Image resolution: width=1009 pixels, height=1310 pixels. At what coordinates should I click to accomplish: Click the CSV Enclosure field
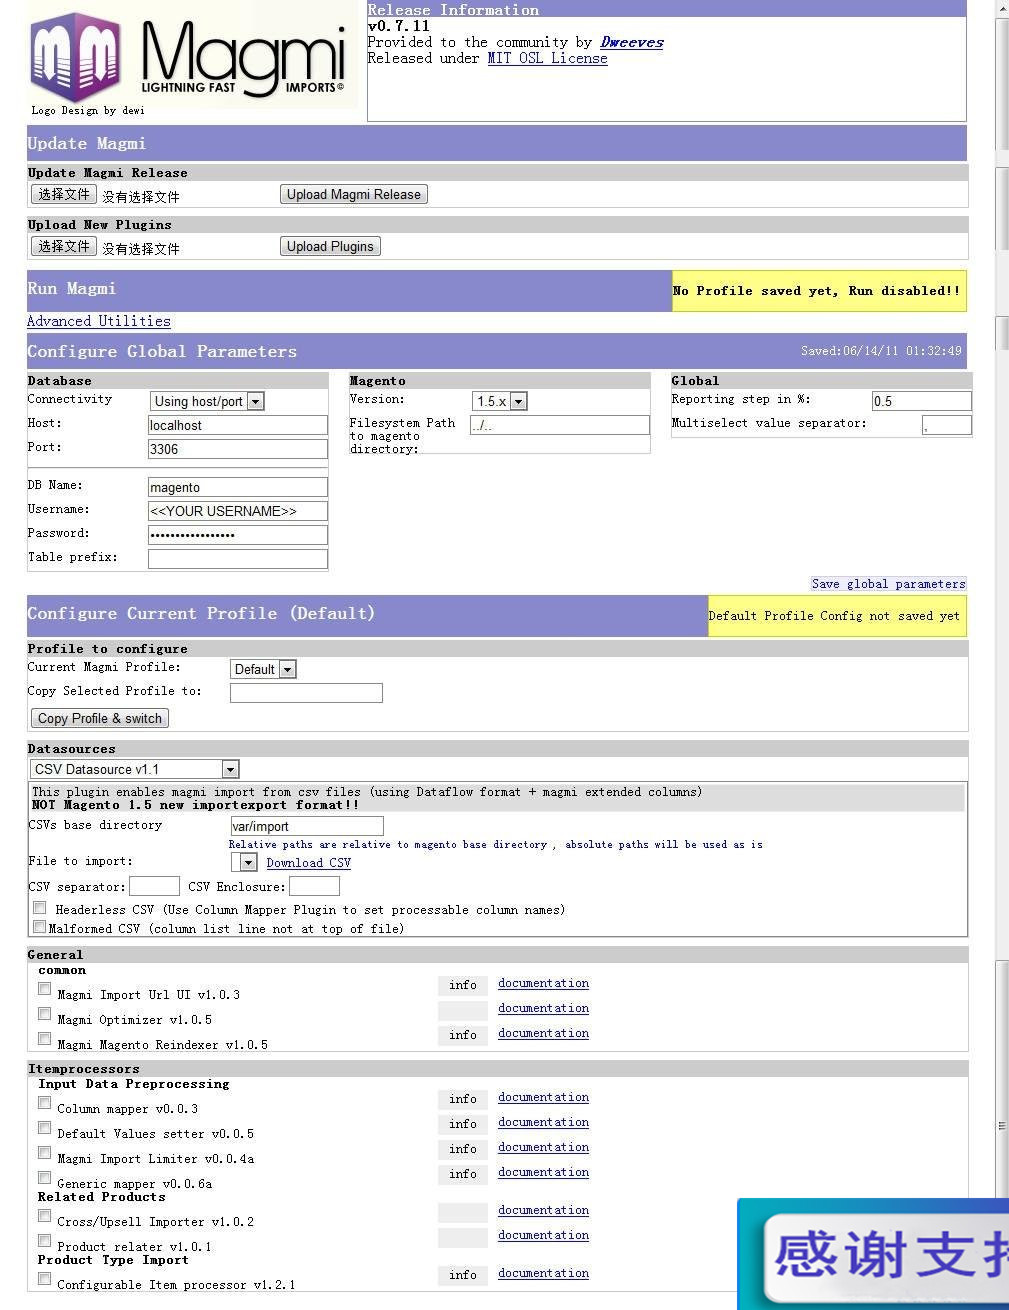pyautogui.click(x=314, y=886)
